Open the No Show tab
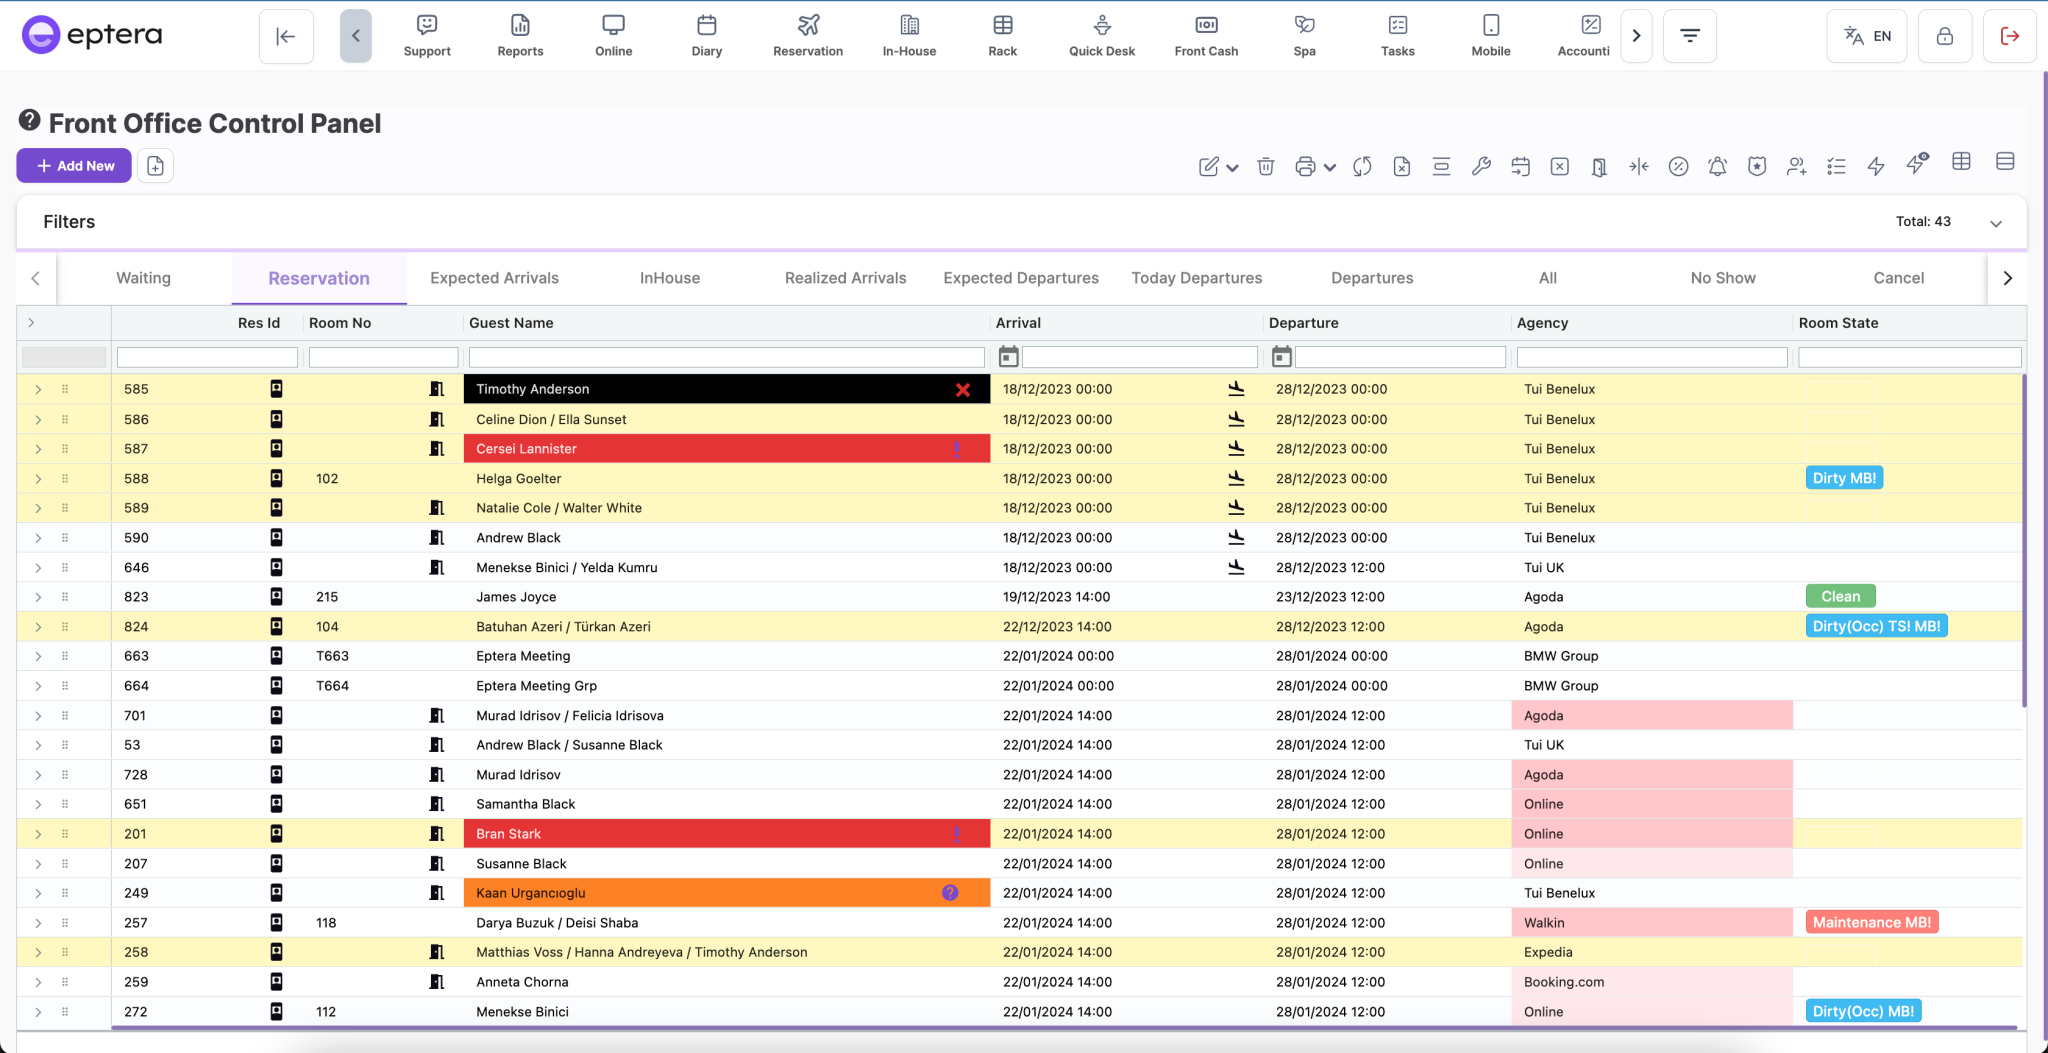The height and width of the screenshot is (1053, 2048). click(1722, 278)
